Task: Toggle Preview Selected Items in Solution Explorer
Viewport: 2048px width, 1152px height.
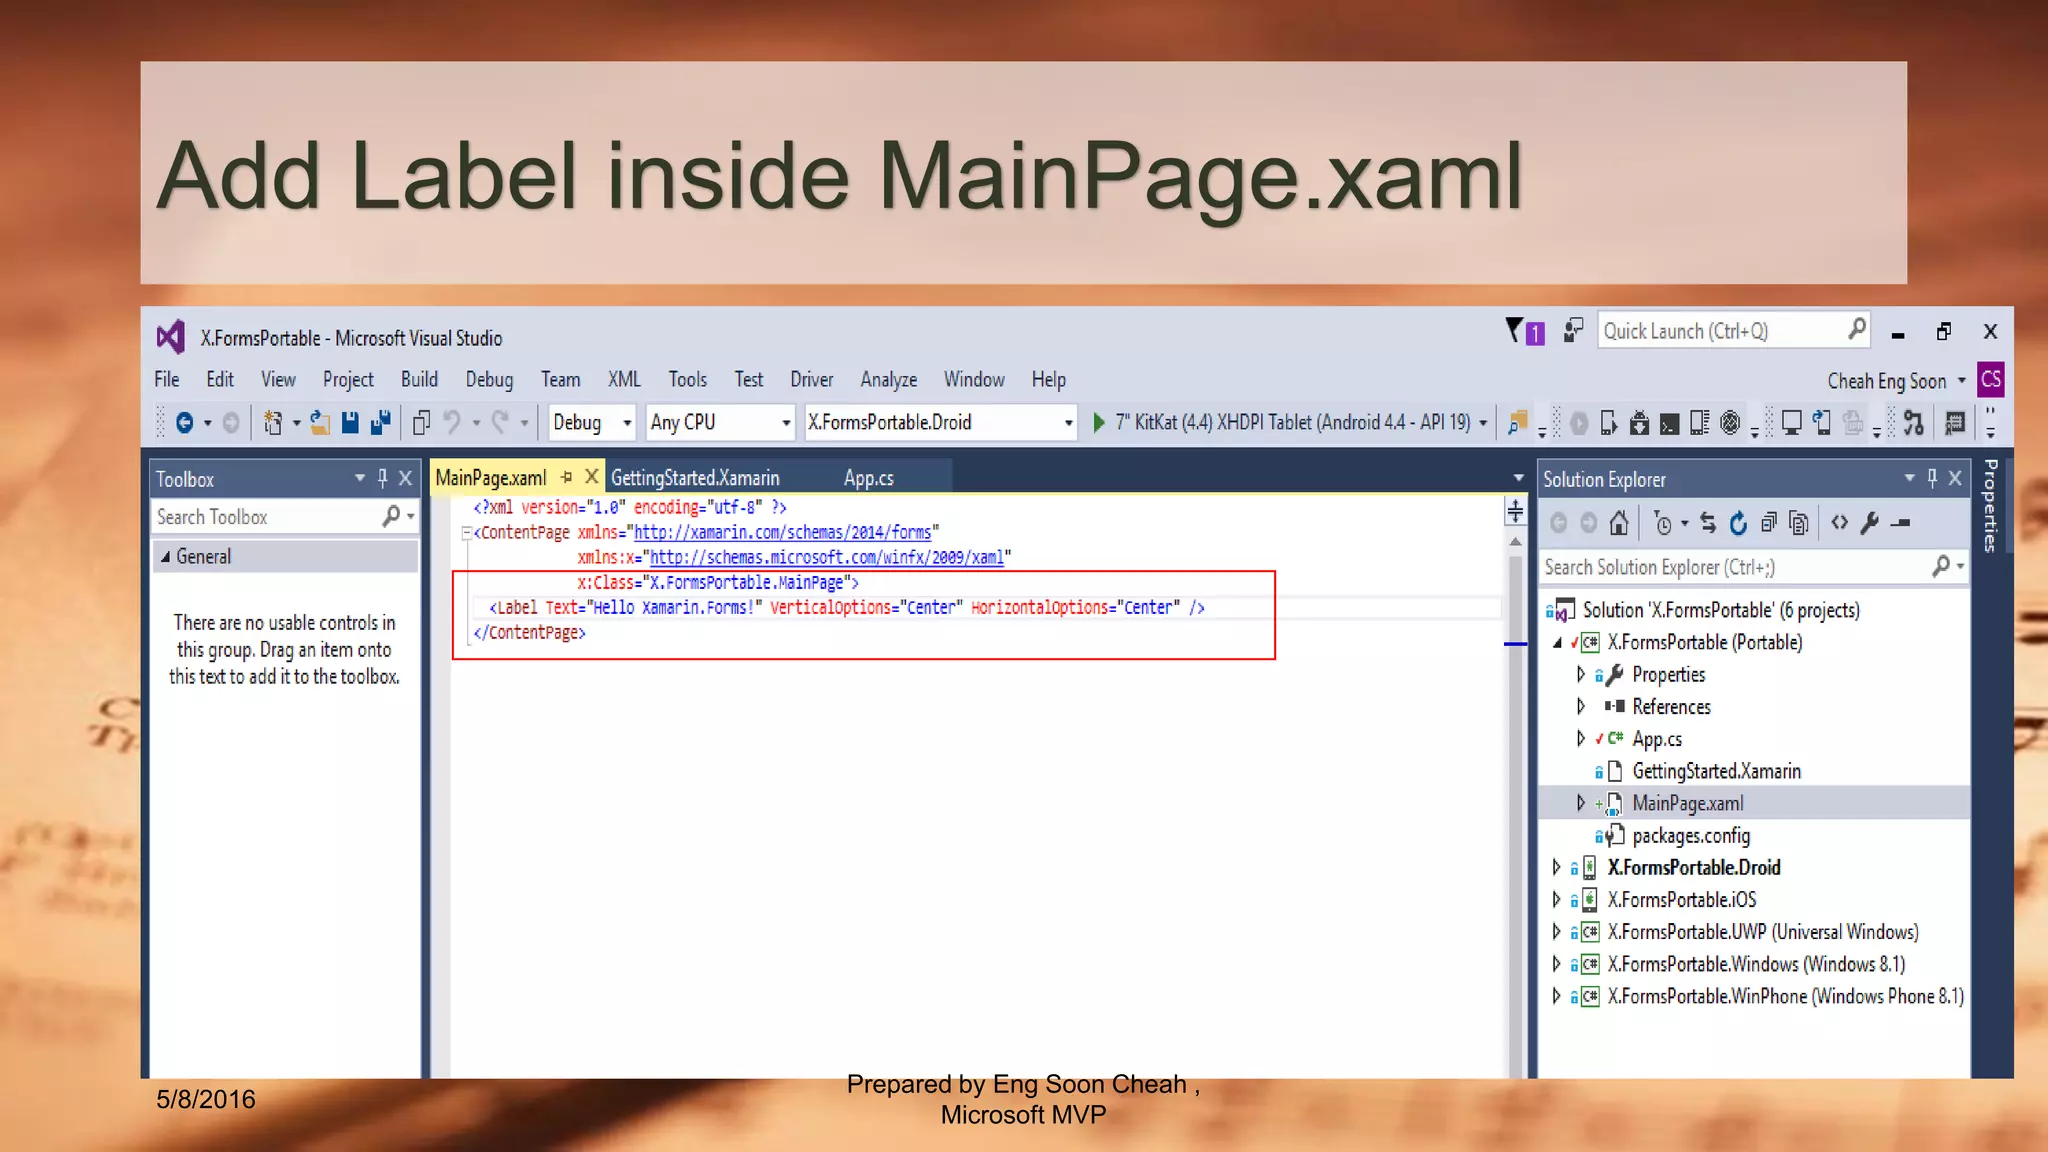Action: (x=1901, y=523)
